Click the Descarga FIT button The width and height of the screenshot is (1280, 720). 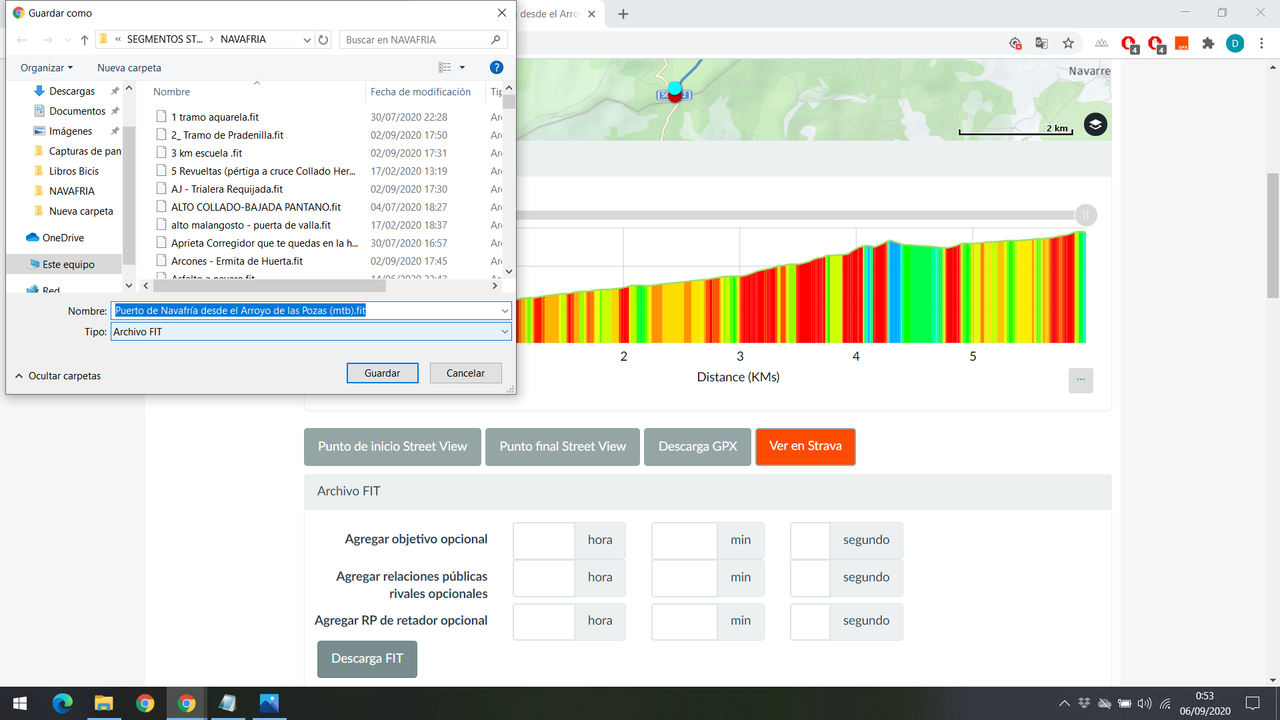coord(367,659)
